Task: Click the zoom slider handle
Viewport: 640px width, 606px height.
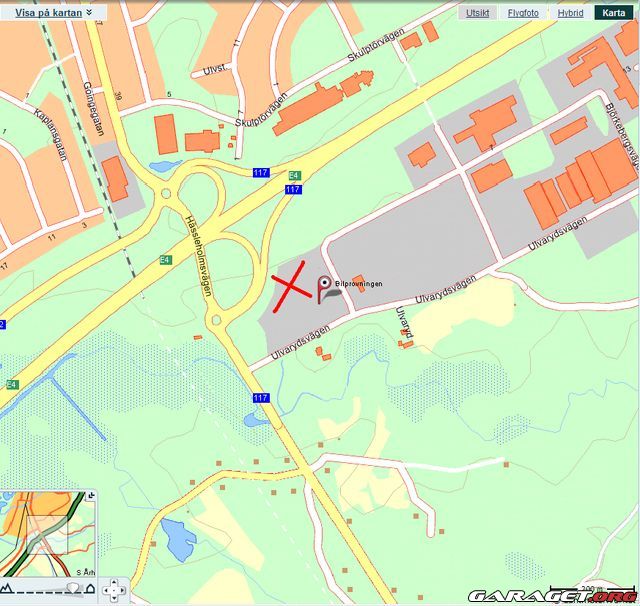Action: (x=73, y=588)
